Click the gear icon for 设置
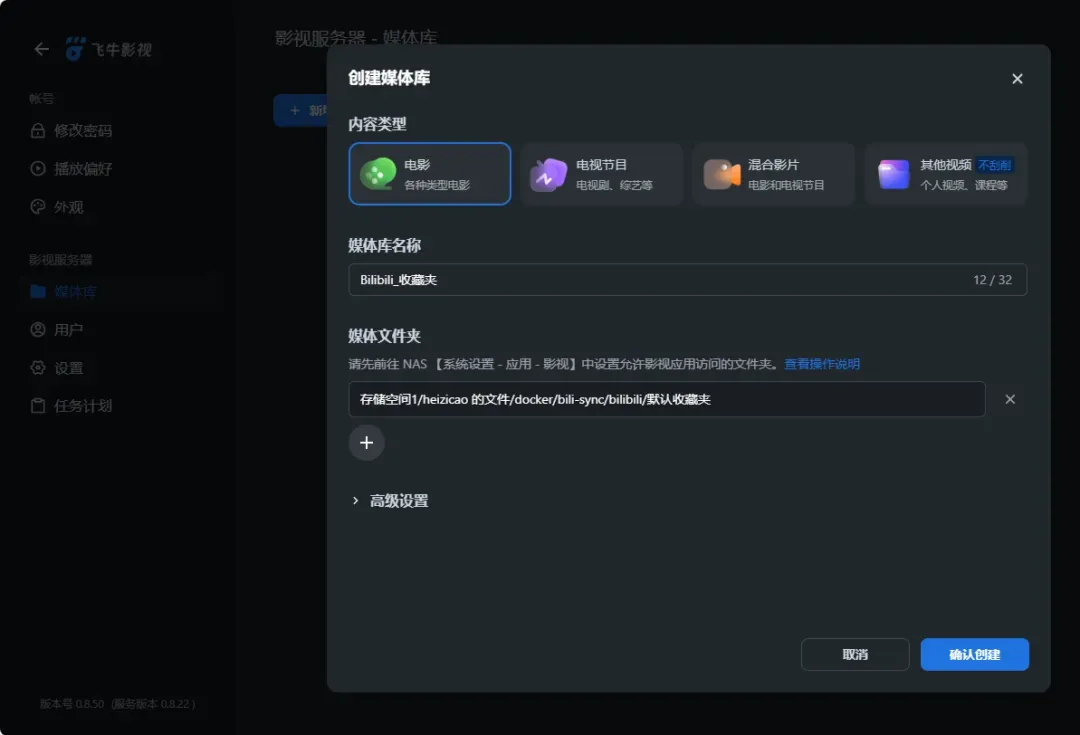This screenshot has height=735, width=1080. pos(38,368)
